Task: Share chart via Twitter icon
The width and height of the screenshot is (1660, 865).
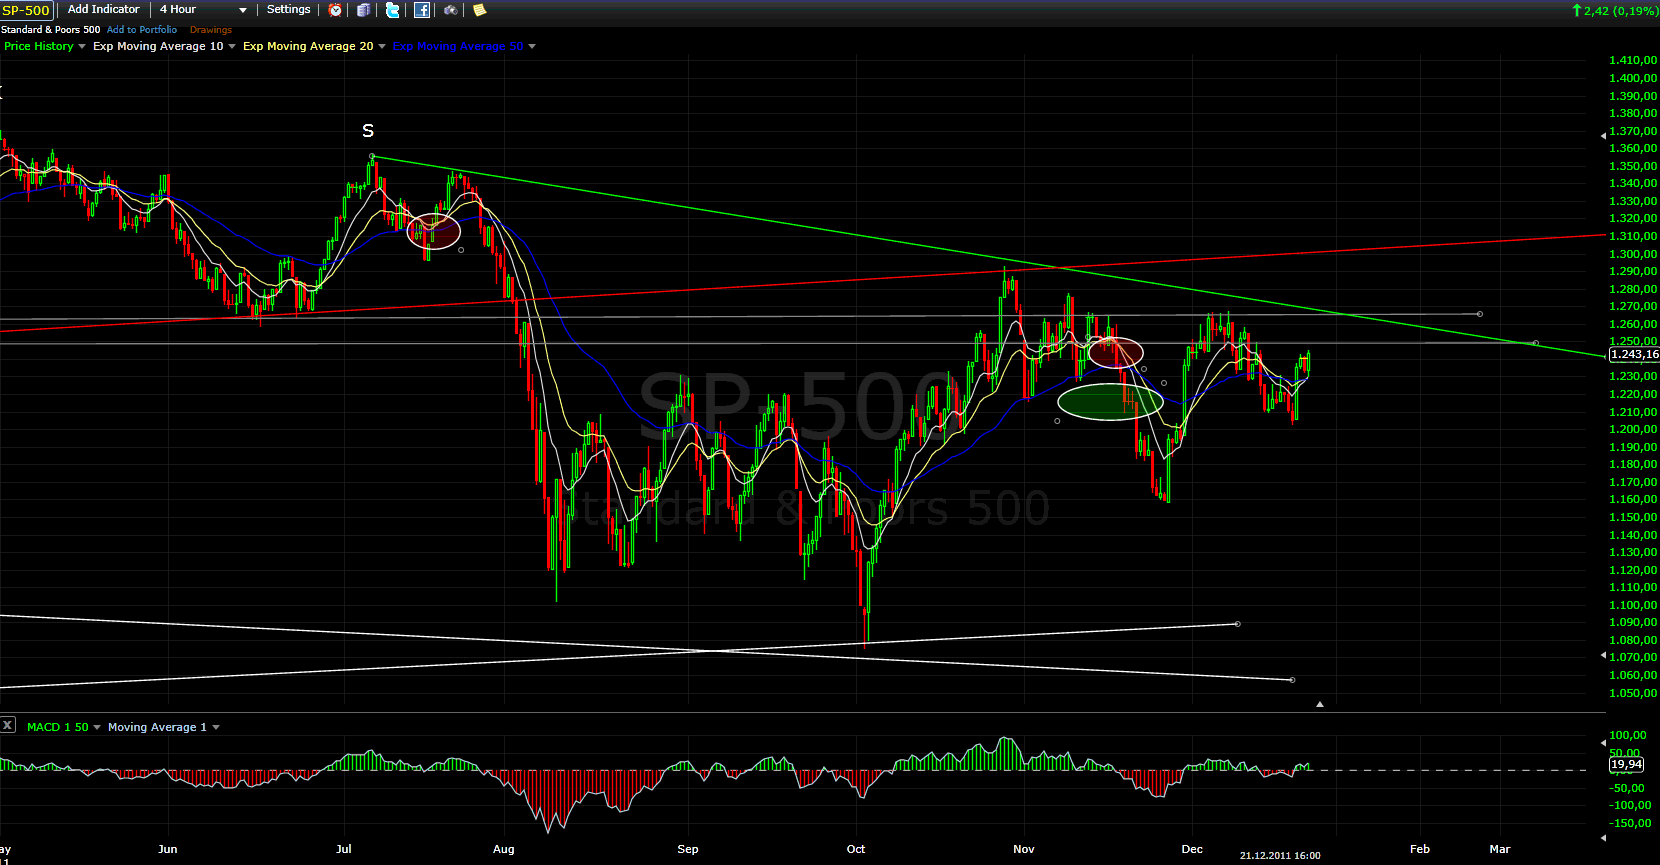Action: (x=393, y=10)
